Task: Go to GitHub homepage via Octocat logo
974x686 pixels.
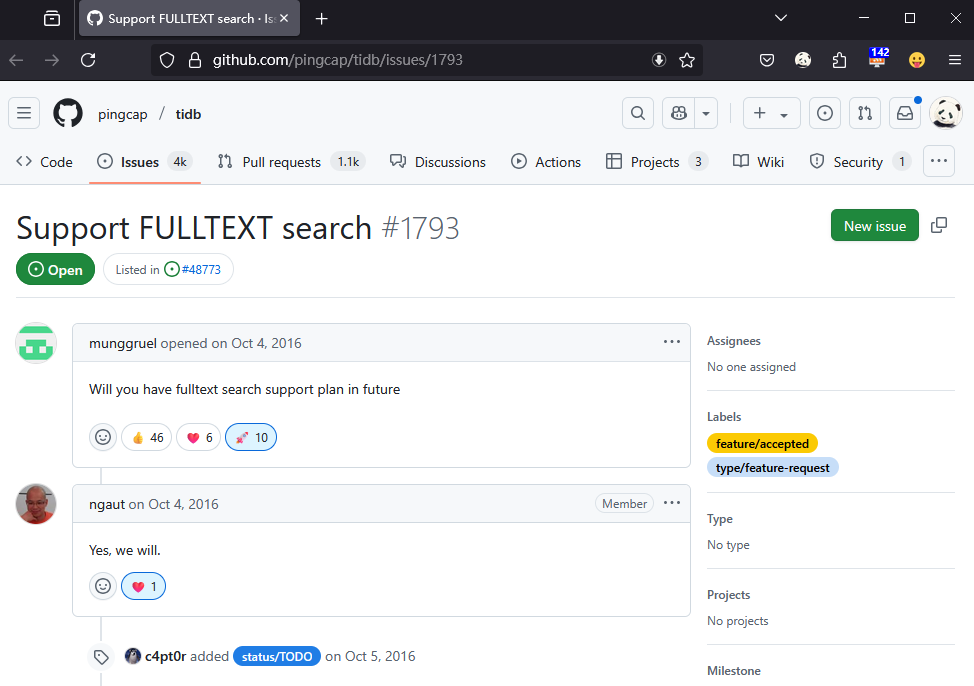Action: 68,113
